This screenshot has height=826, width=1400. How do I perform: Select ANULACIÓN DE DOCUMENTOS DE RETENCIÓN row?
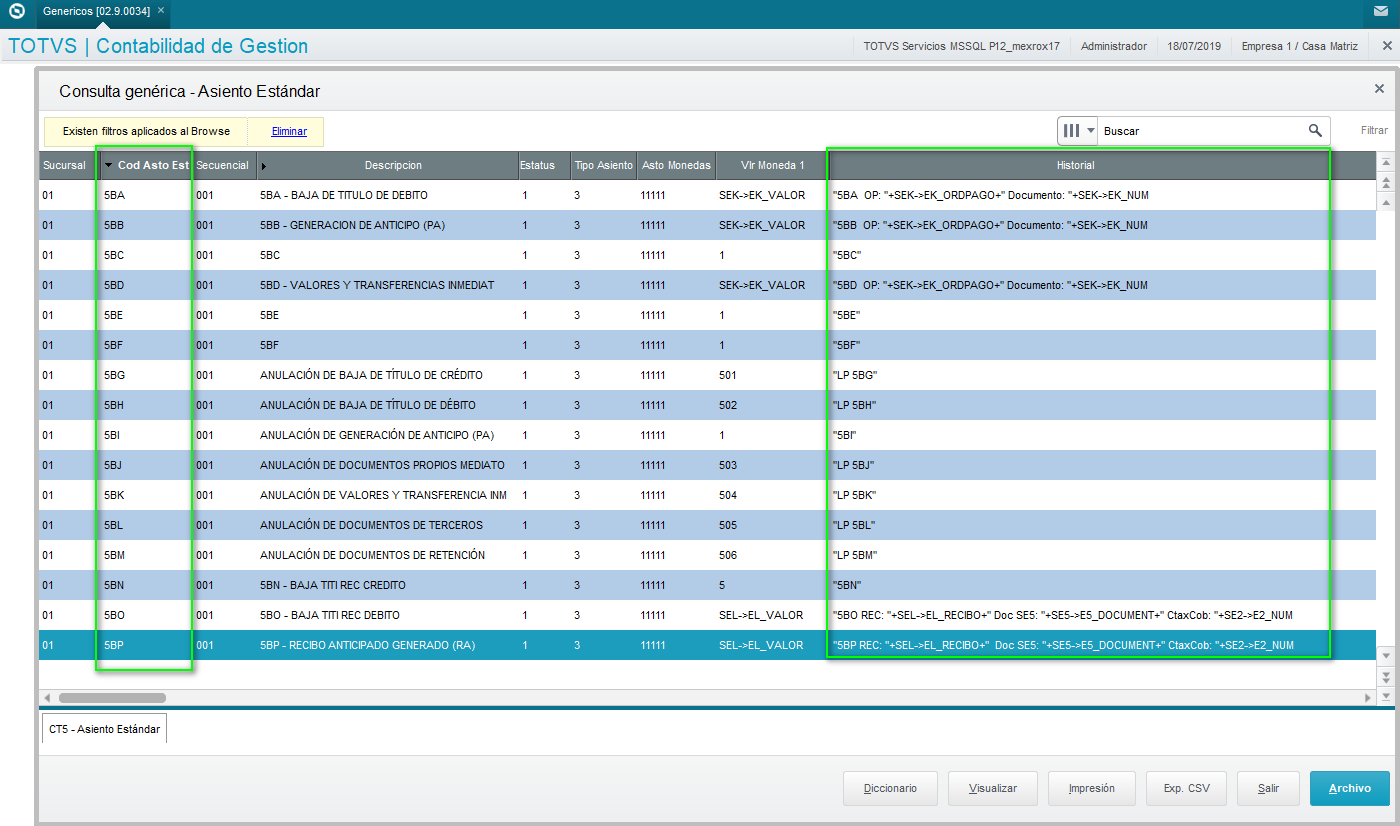pyautogui.click(x=707, y=555)
